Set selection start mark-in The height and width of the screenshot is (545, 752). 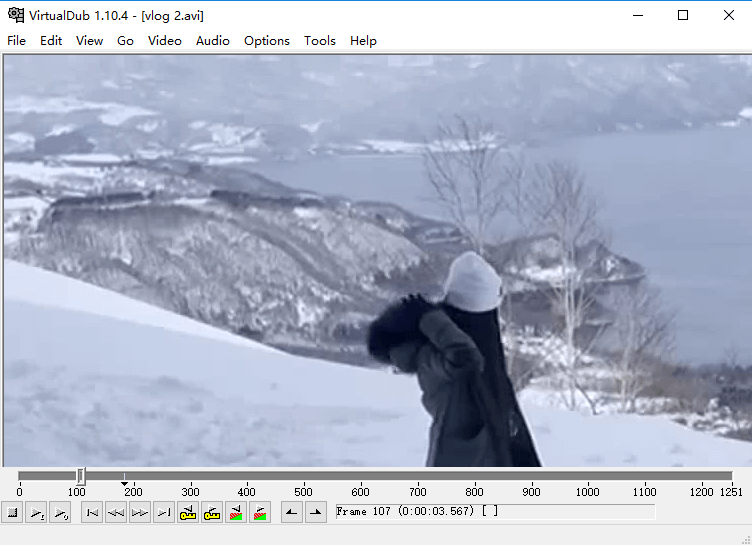click(x=291, y=513)
